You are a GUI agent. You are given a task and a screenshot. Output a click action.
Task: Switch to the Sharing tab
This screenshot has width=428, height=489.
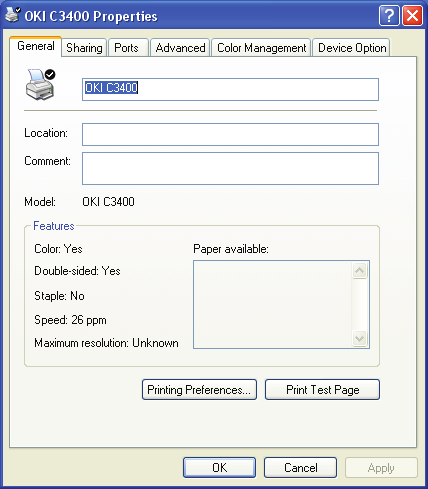[x=84, y=48]
